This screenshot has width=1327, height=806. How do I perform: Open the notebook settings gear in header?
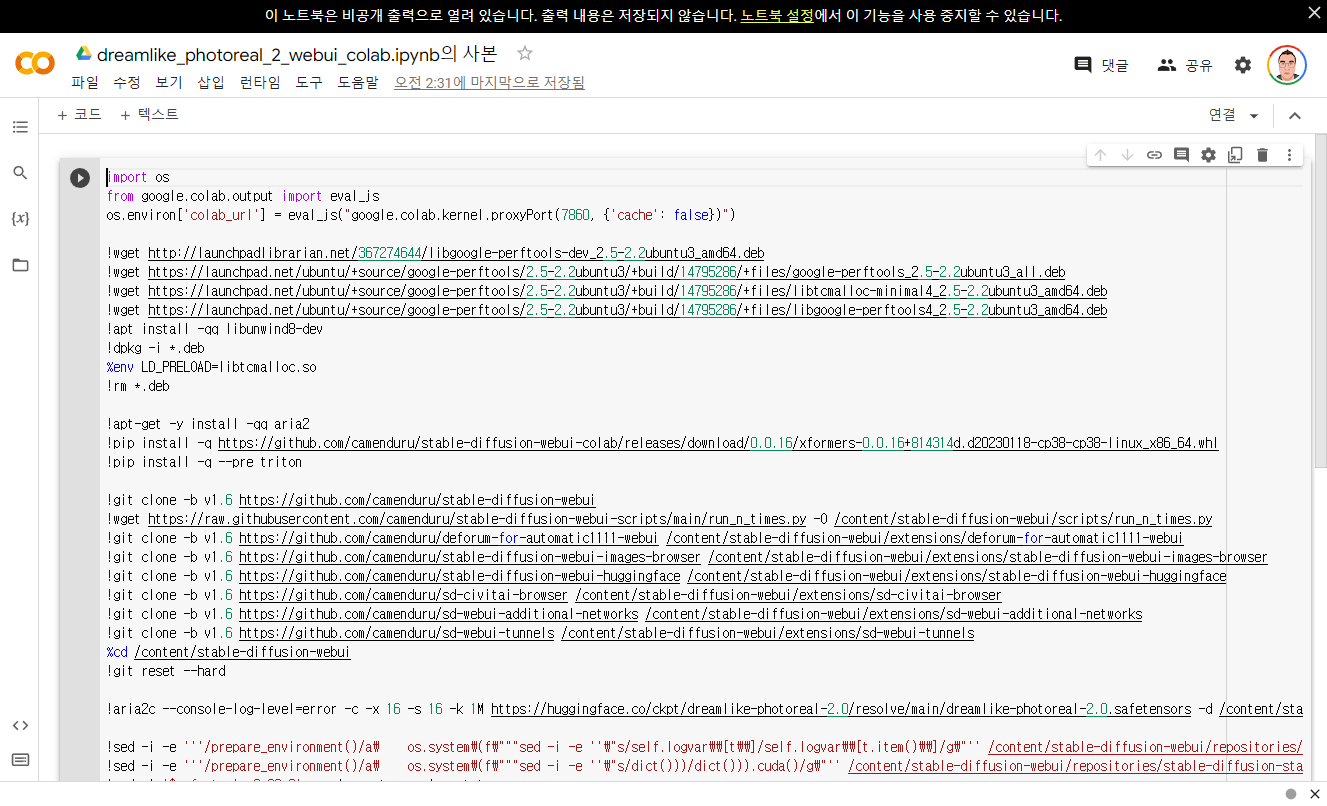(1243, 65)
